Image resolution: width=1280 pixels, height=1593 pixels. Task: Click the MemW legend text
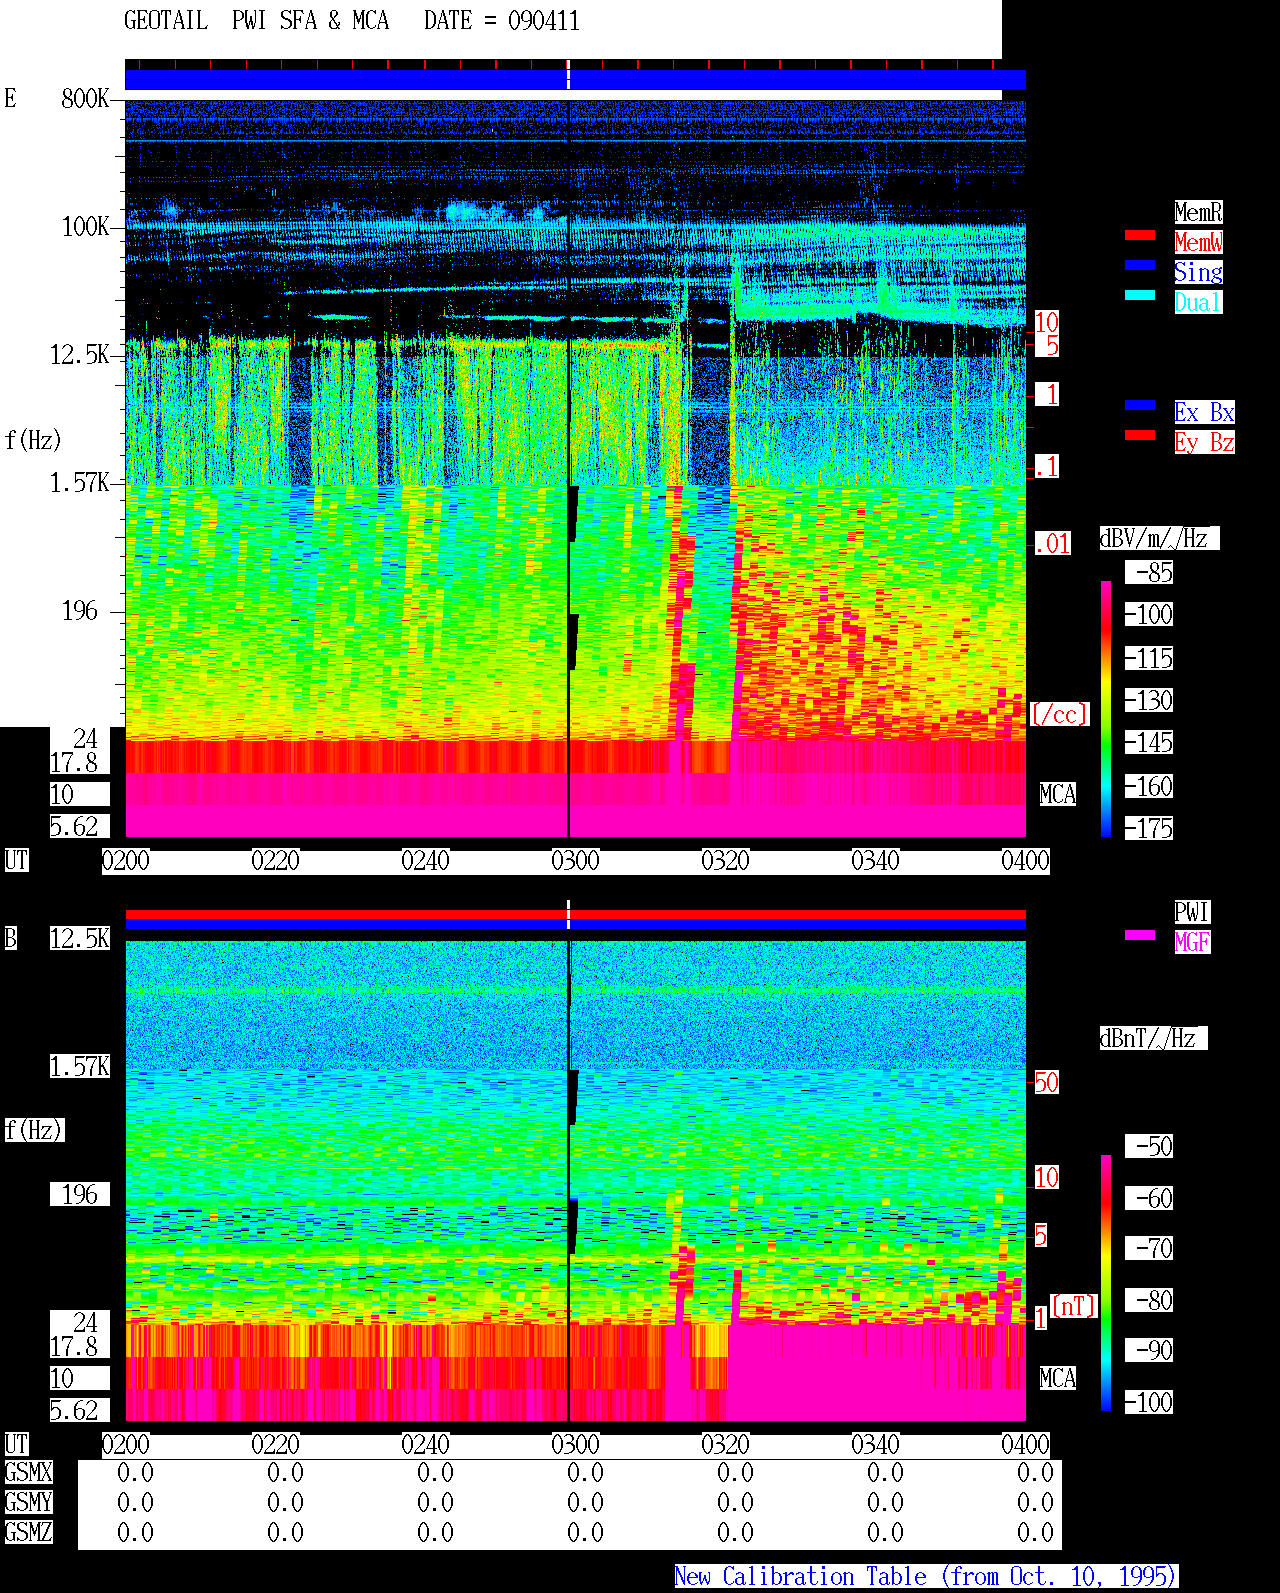click(x=1198, y=242)
